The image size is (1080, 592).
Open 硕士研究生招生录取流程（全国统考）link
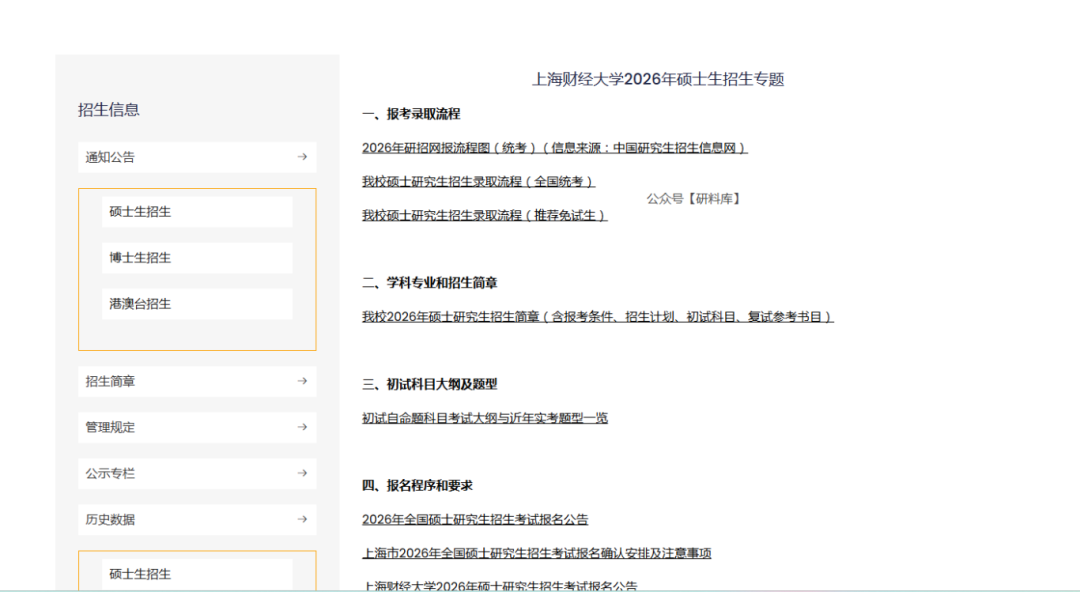point(478,182)
